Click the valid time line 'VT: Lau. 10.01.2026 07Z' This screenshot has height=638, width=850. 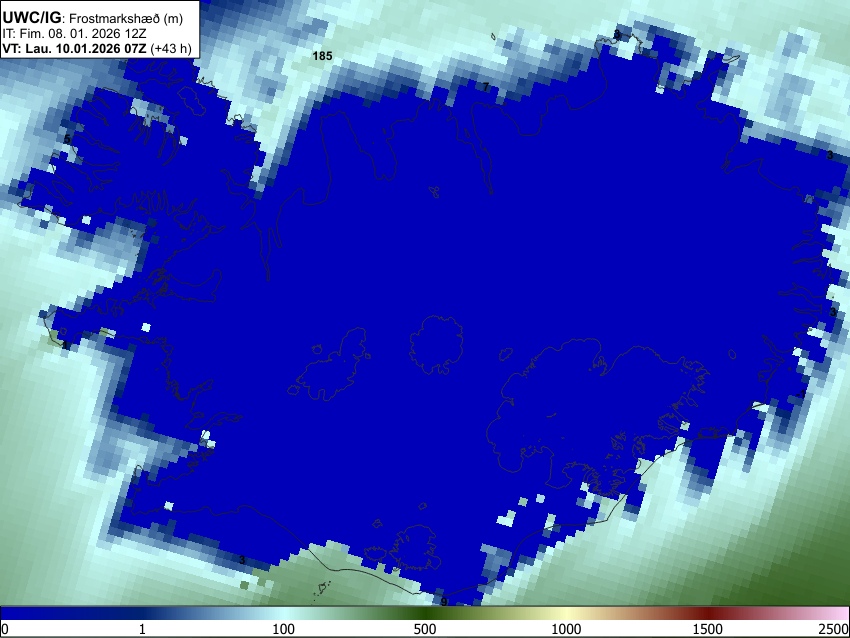click(74, 48)
